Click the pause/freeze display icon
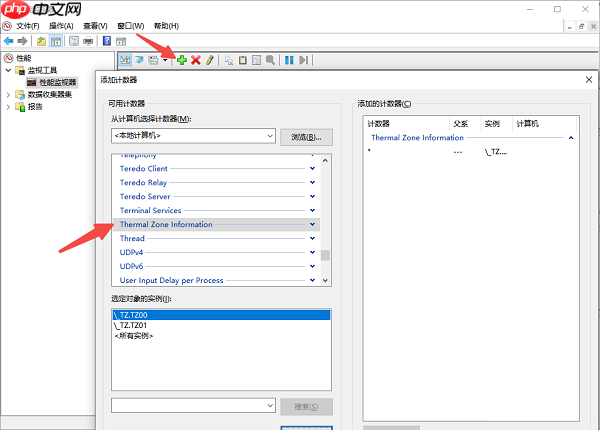The height and width of the screenshot is (430, 600). pos(289,60)
